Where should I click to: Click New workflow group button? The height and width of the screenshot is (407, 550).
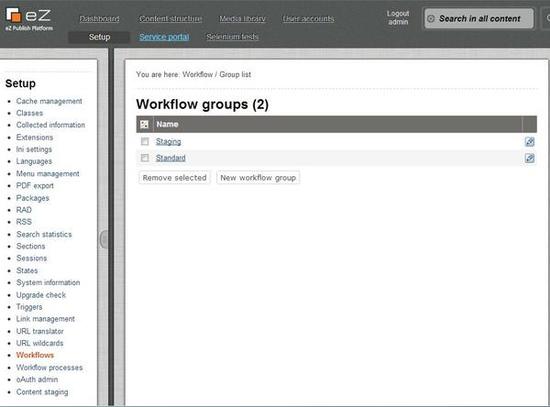pos(258,178)
